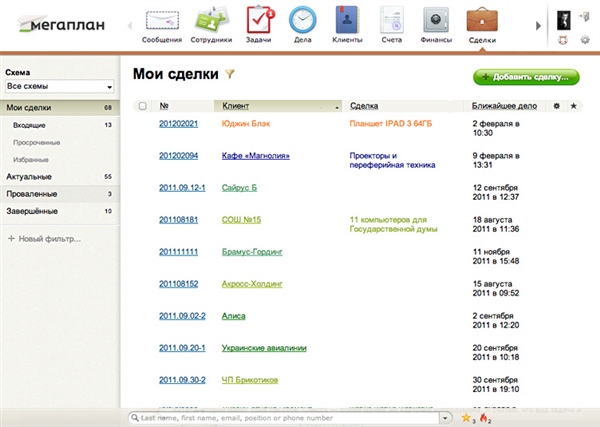Open the Все схемы dropdown
Viewport: 600px width, 427px height.
pyautogui.click(x=60, y=86)
